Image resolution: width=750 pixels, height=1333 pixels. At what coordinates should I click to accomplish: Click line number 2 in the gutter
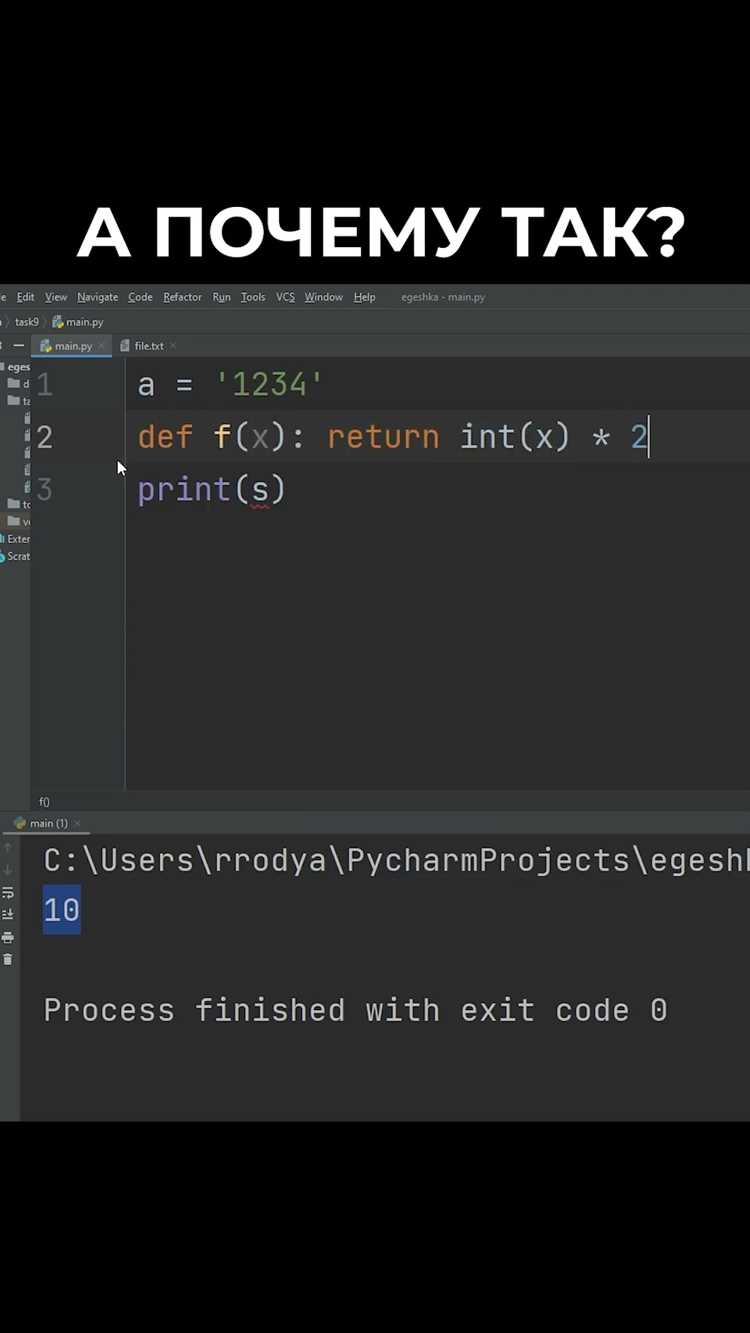tap(45, 437)
